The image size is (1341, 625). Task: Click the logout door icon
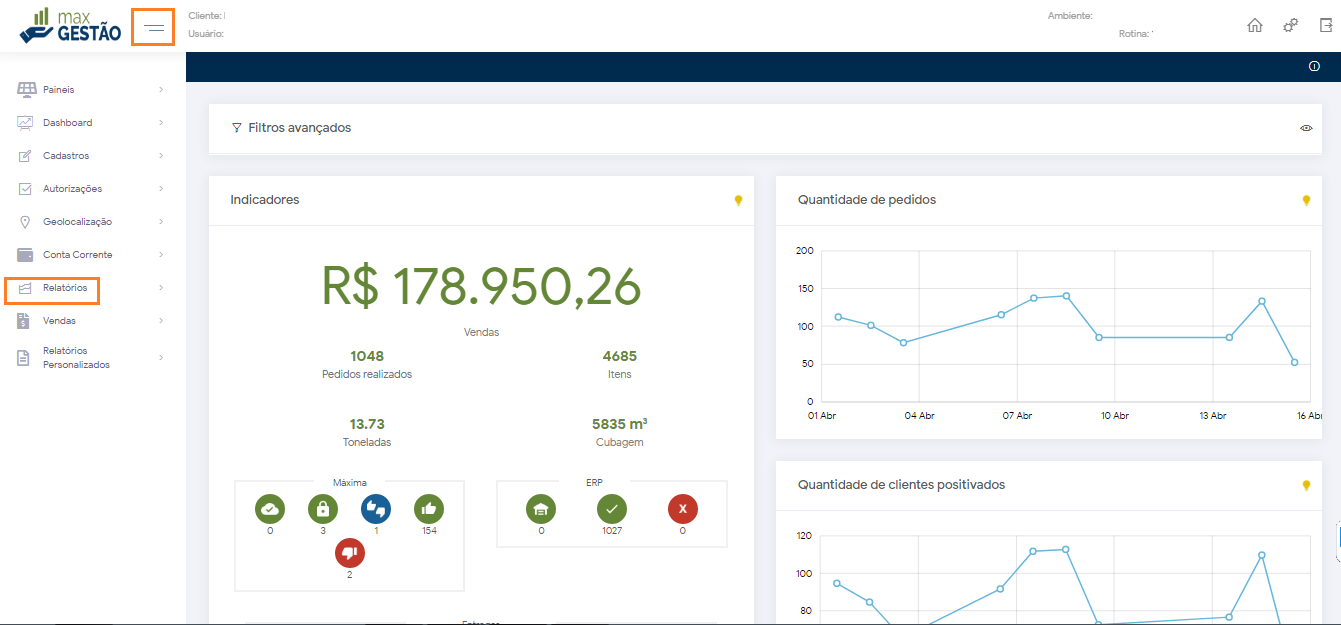point(1326,26)
